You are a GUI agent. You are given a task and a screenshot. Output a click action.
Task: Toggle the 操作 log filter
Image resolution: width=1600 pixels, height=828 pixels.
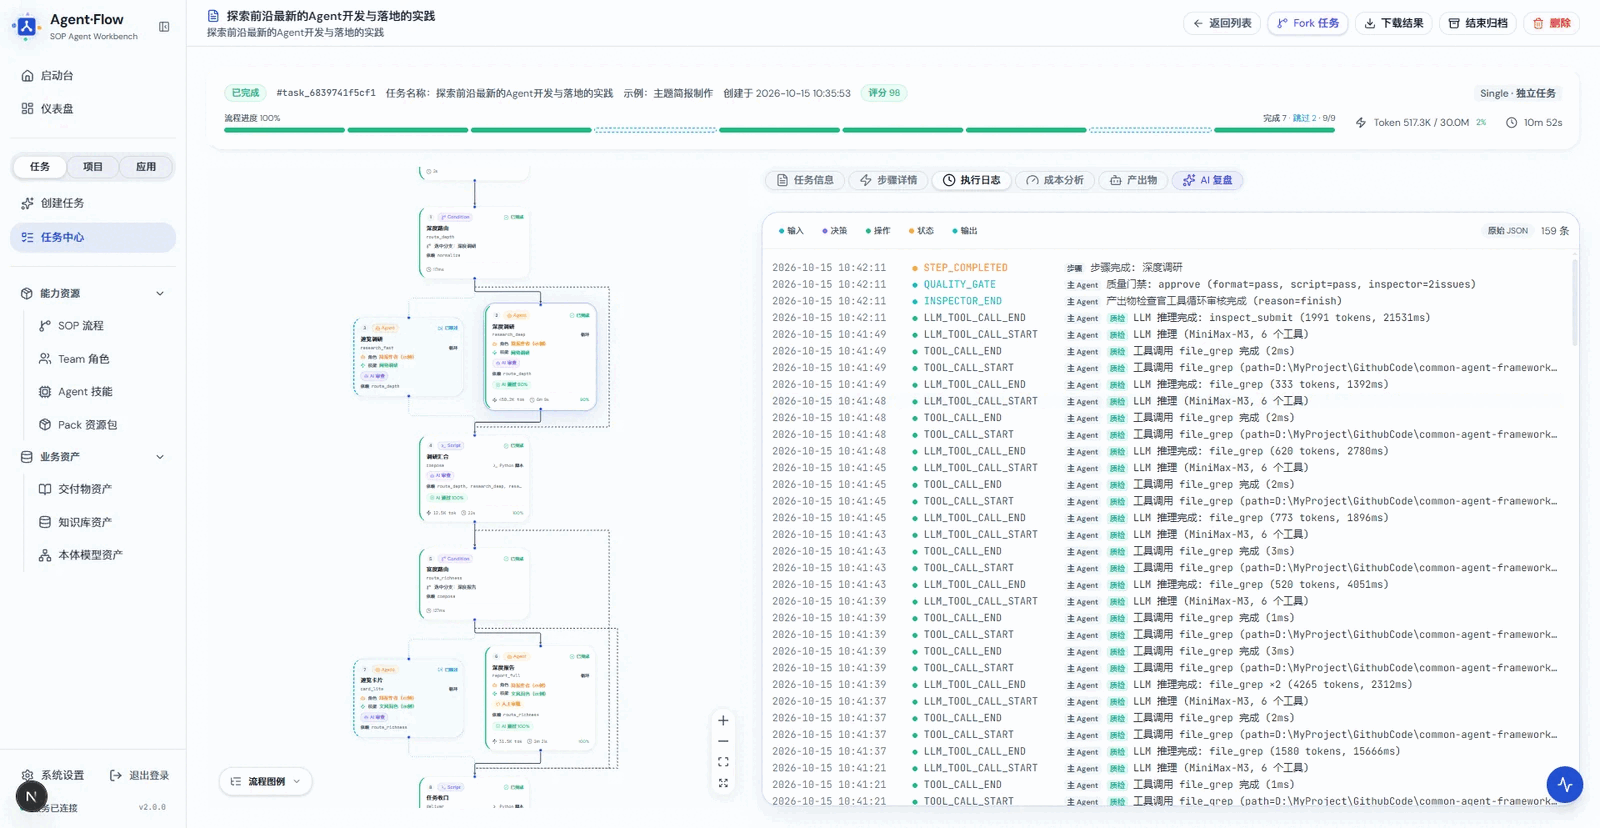[x=877, y=231]
